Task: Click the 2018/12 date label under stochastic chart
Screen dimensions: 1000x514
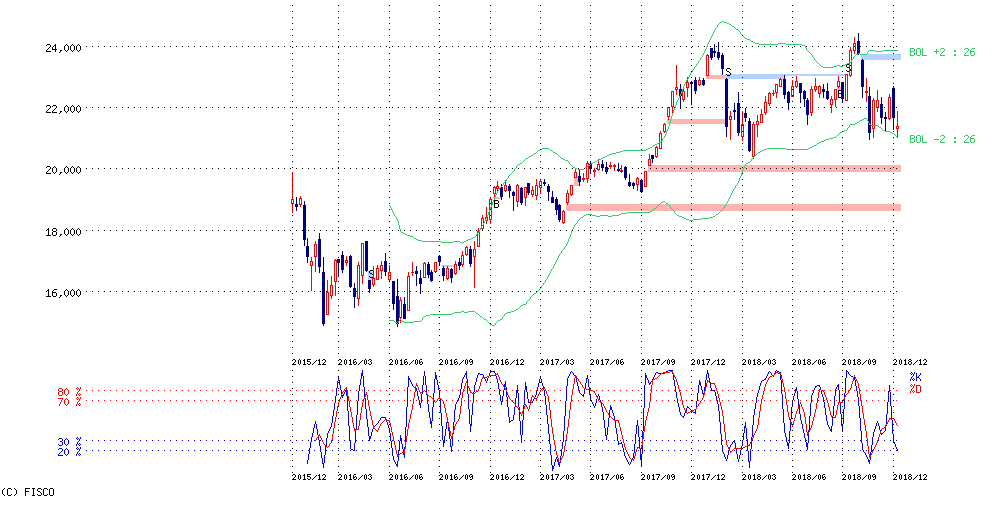Action: (x=909, y=476)
